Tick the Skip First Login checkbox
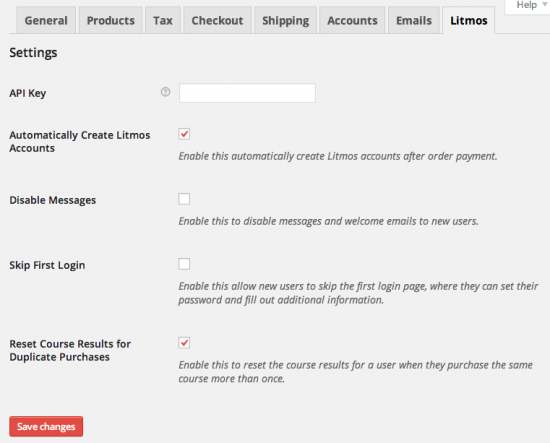Viewport: 550px width, 443px height. coord(184,264)
